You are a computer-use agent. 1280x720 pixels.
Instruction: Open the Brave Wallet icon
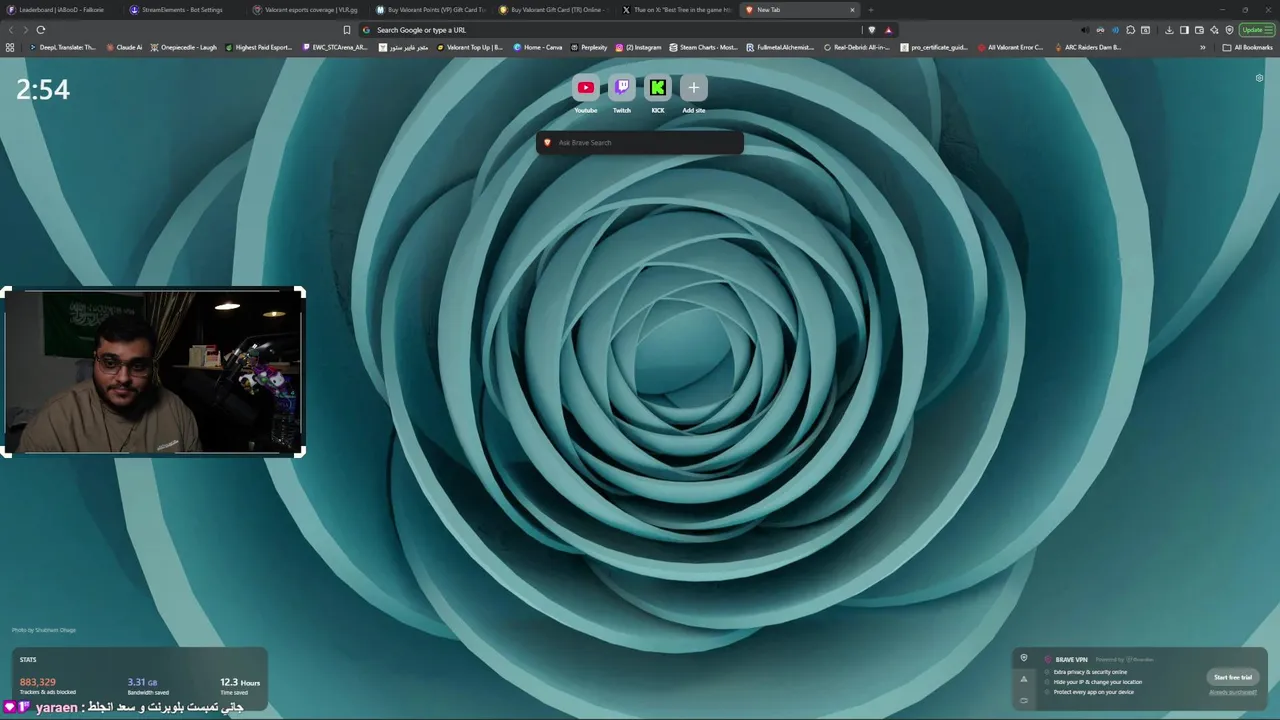coord(1199,30)
